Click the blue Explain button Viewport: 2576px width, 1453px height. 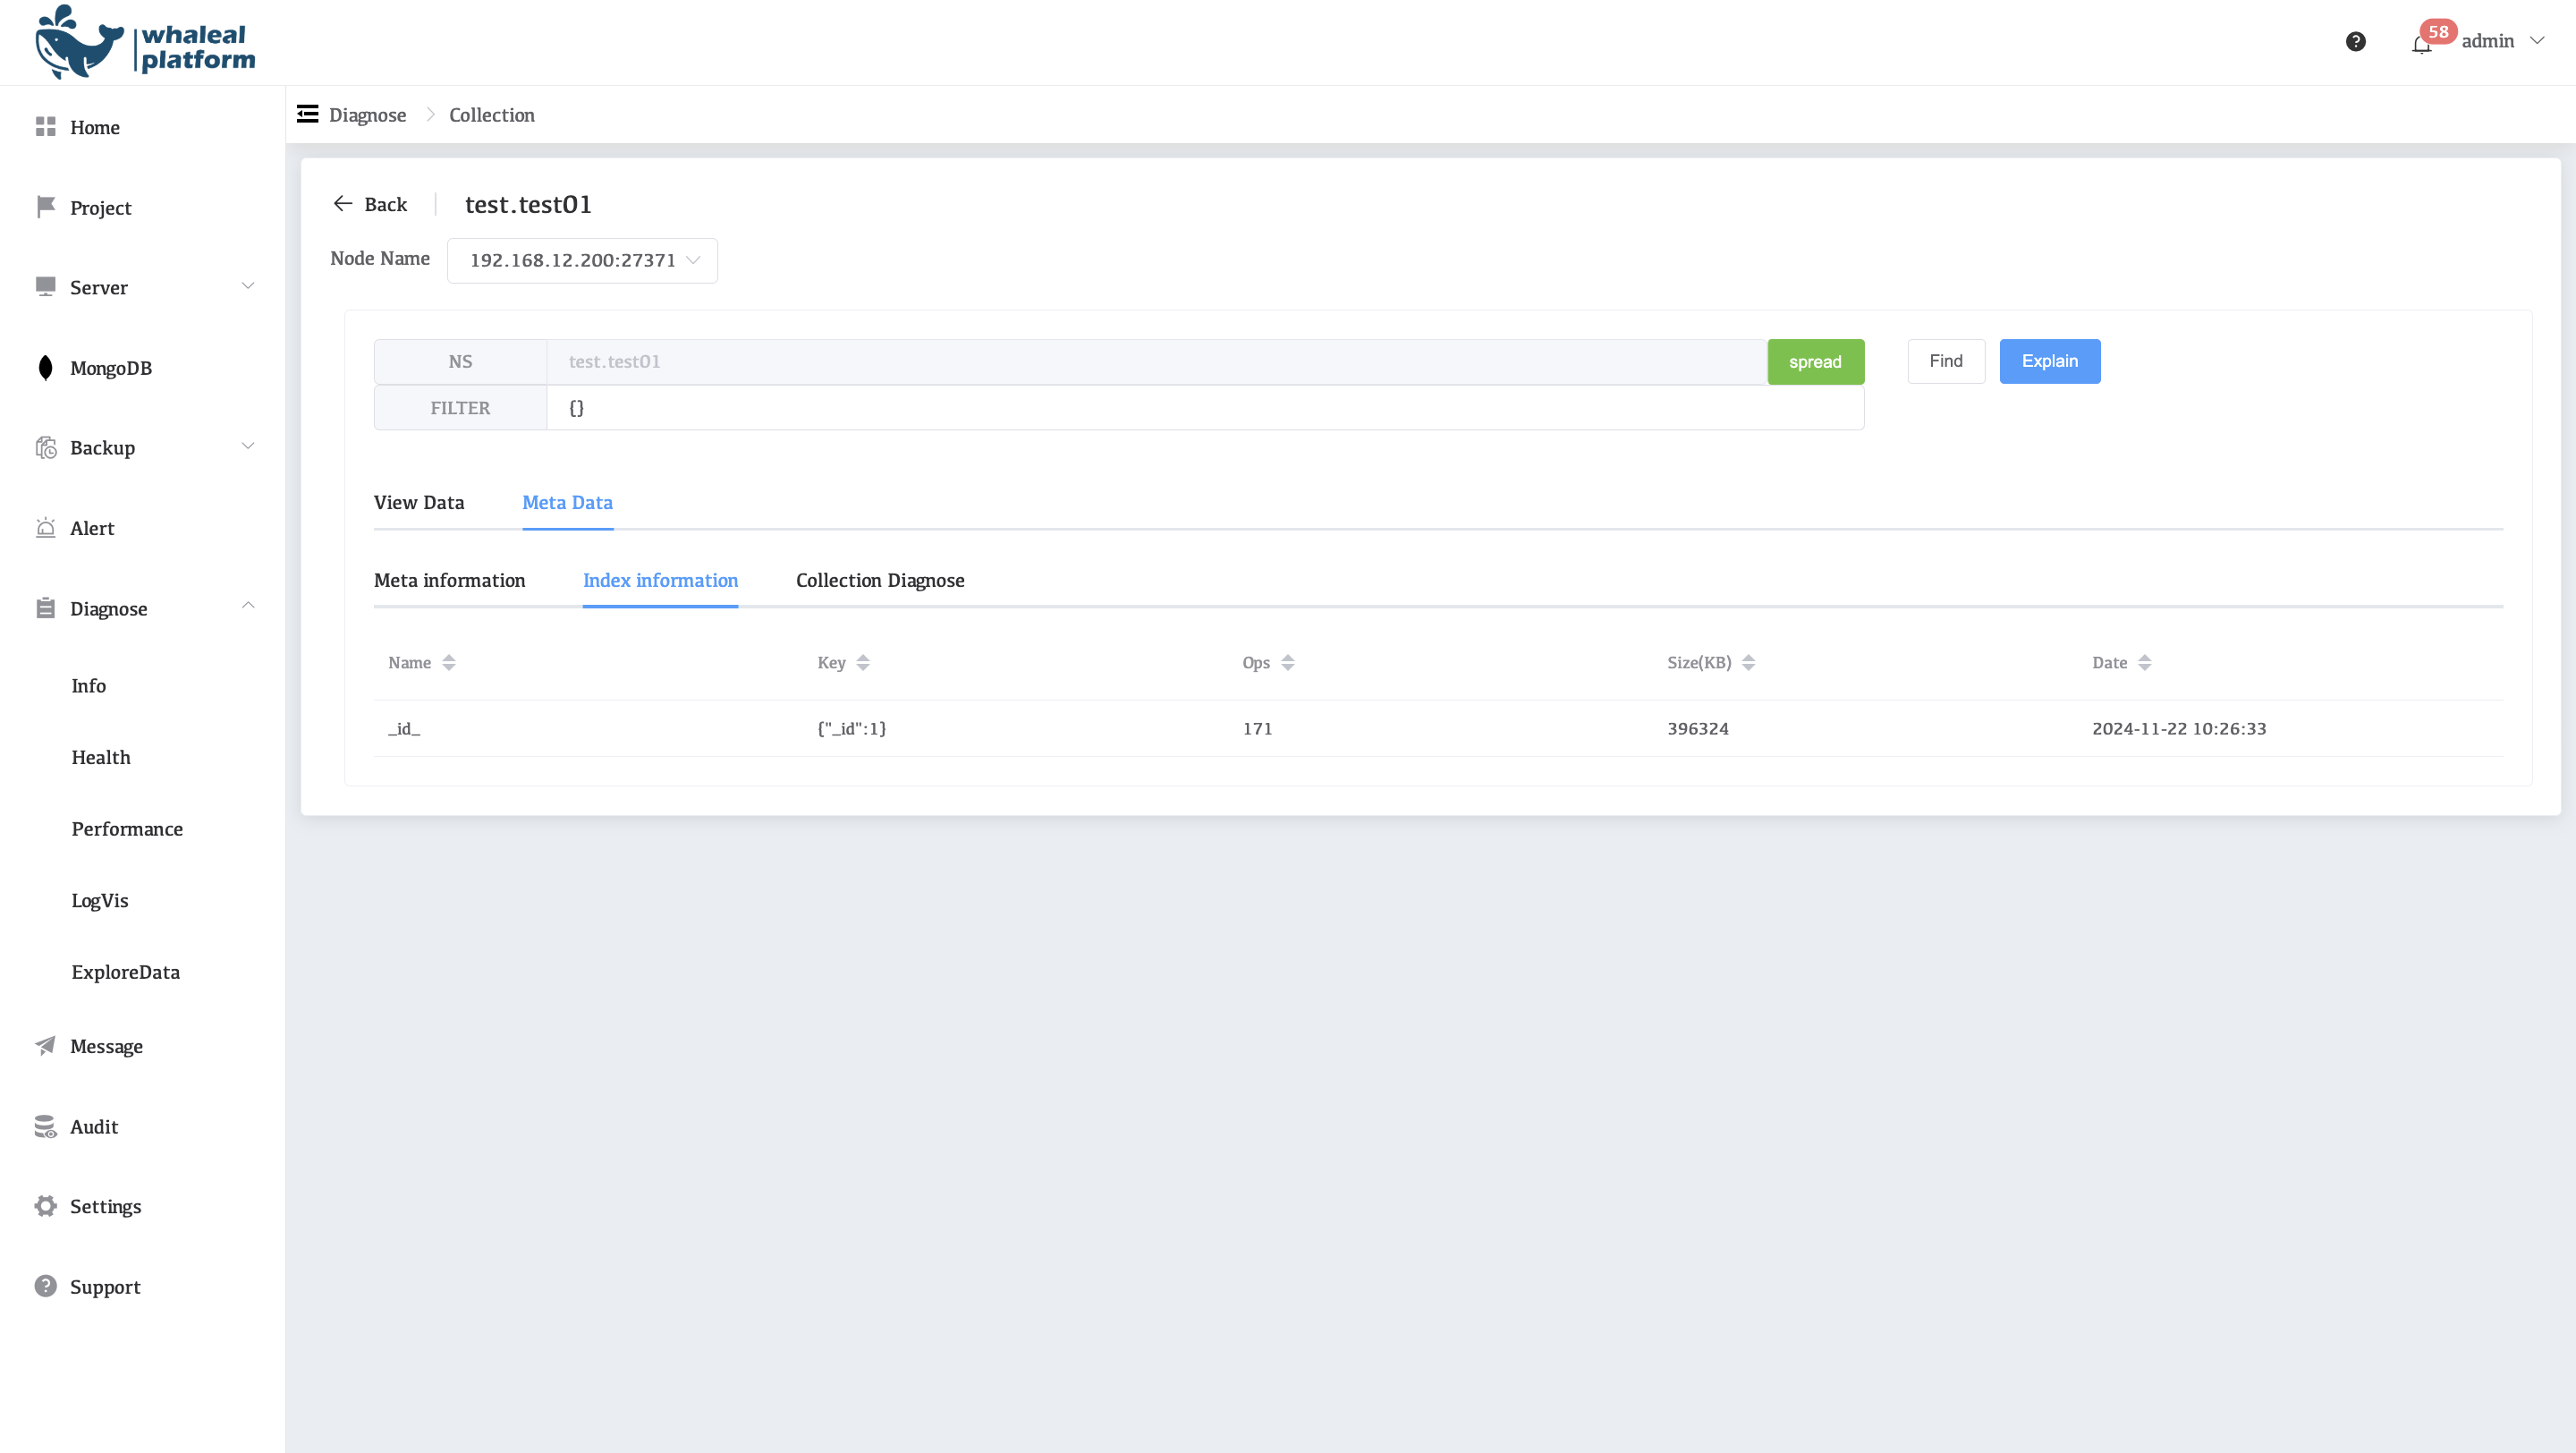click(x=2049, y=361)
